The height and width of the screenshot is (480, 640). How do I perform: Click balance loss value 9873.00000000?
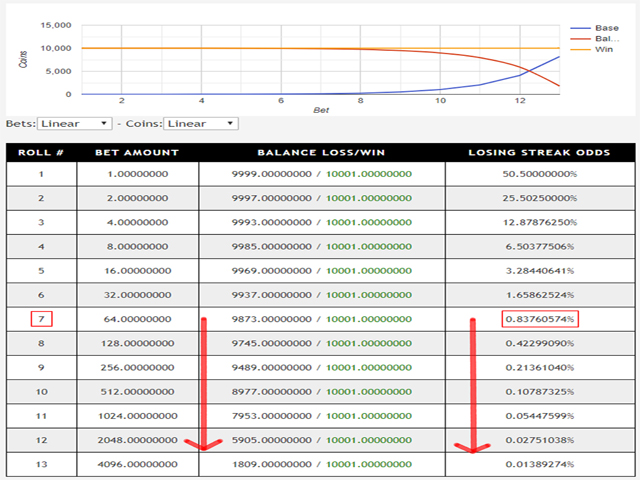(x=271, y=319)
